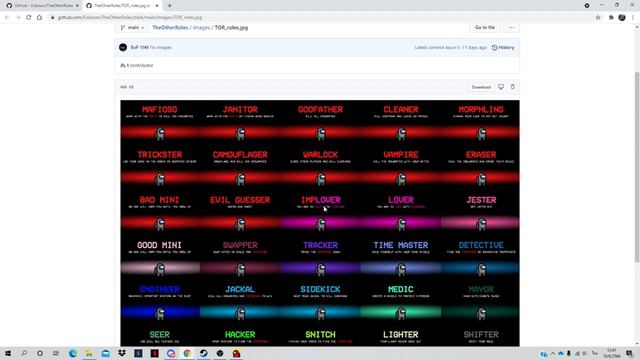
Task: Close the first GitHub browser tab
Action: pyautogui.click(x=77, y=6)
